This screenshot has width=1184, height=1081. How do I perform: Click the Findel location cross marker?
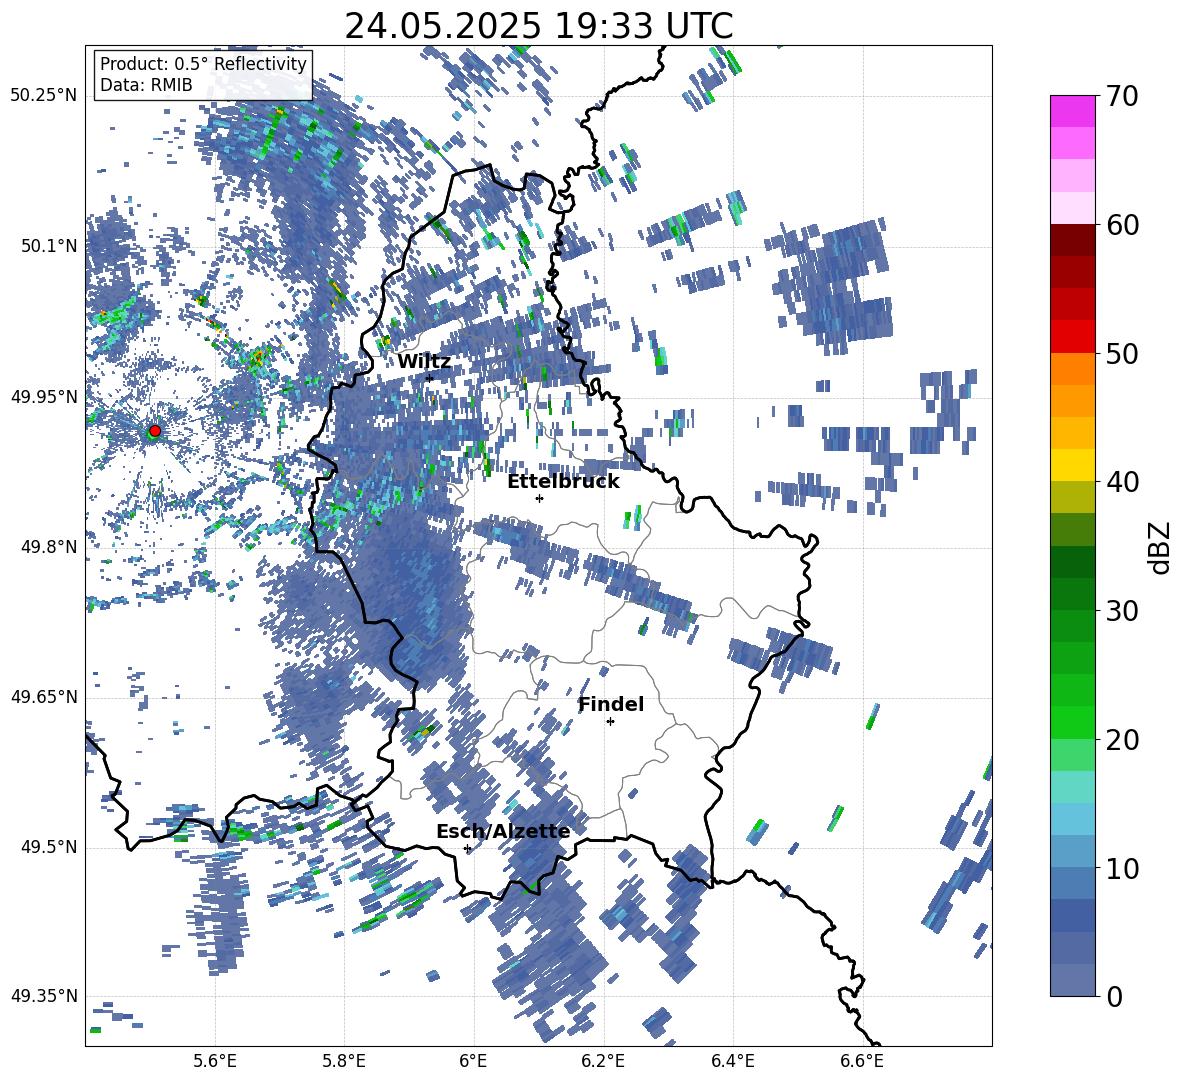[x=610, y=722]
